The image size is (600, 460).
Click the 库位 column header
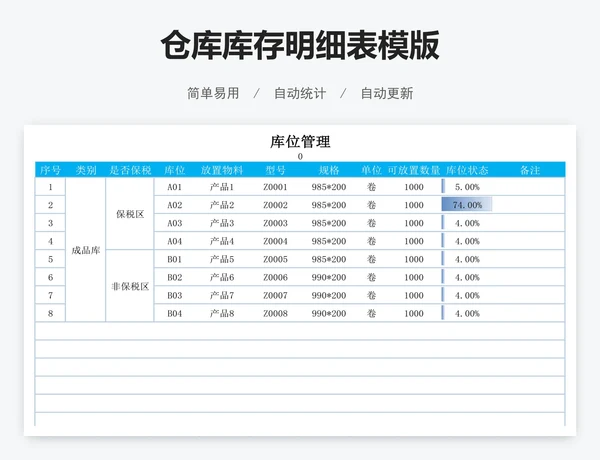coord(174,170)
